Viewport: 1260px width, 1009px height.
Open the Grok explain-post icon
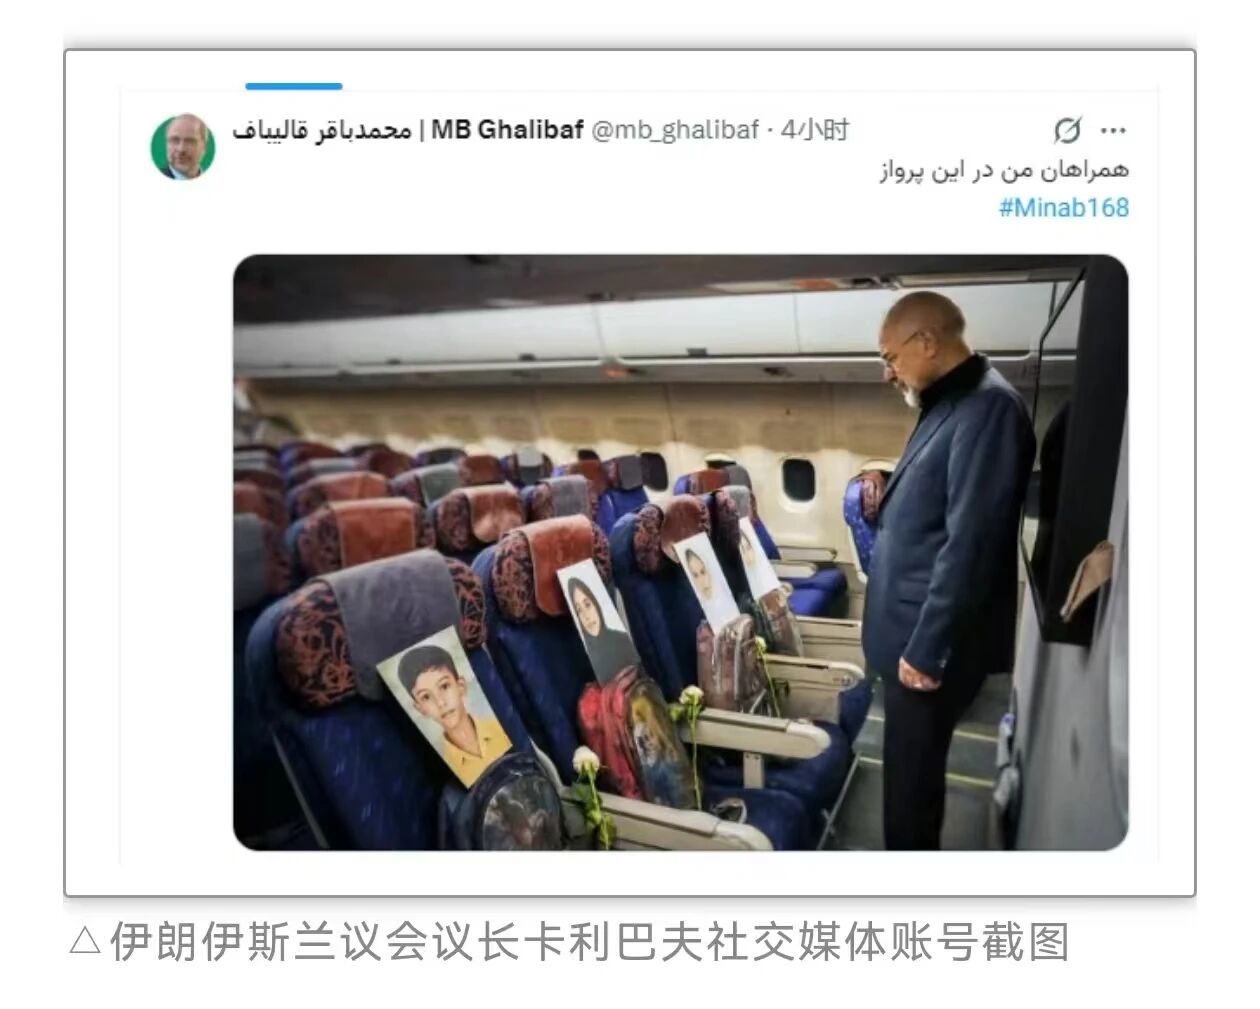click(x=1067, y=130)
